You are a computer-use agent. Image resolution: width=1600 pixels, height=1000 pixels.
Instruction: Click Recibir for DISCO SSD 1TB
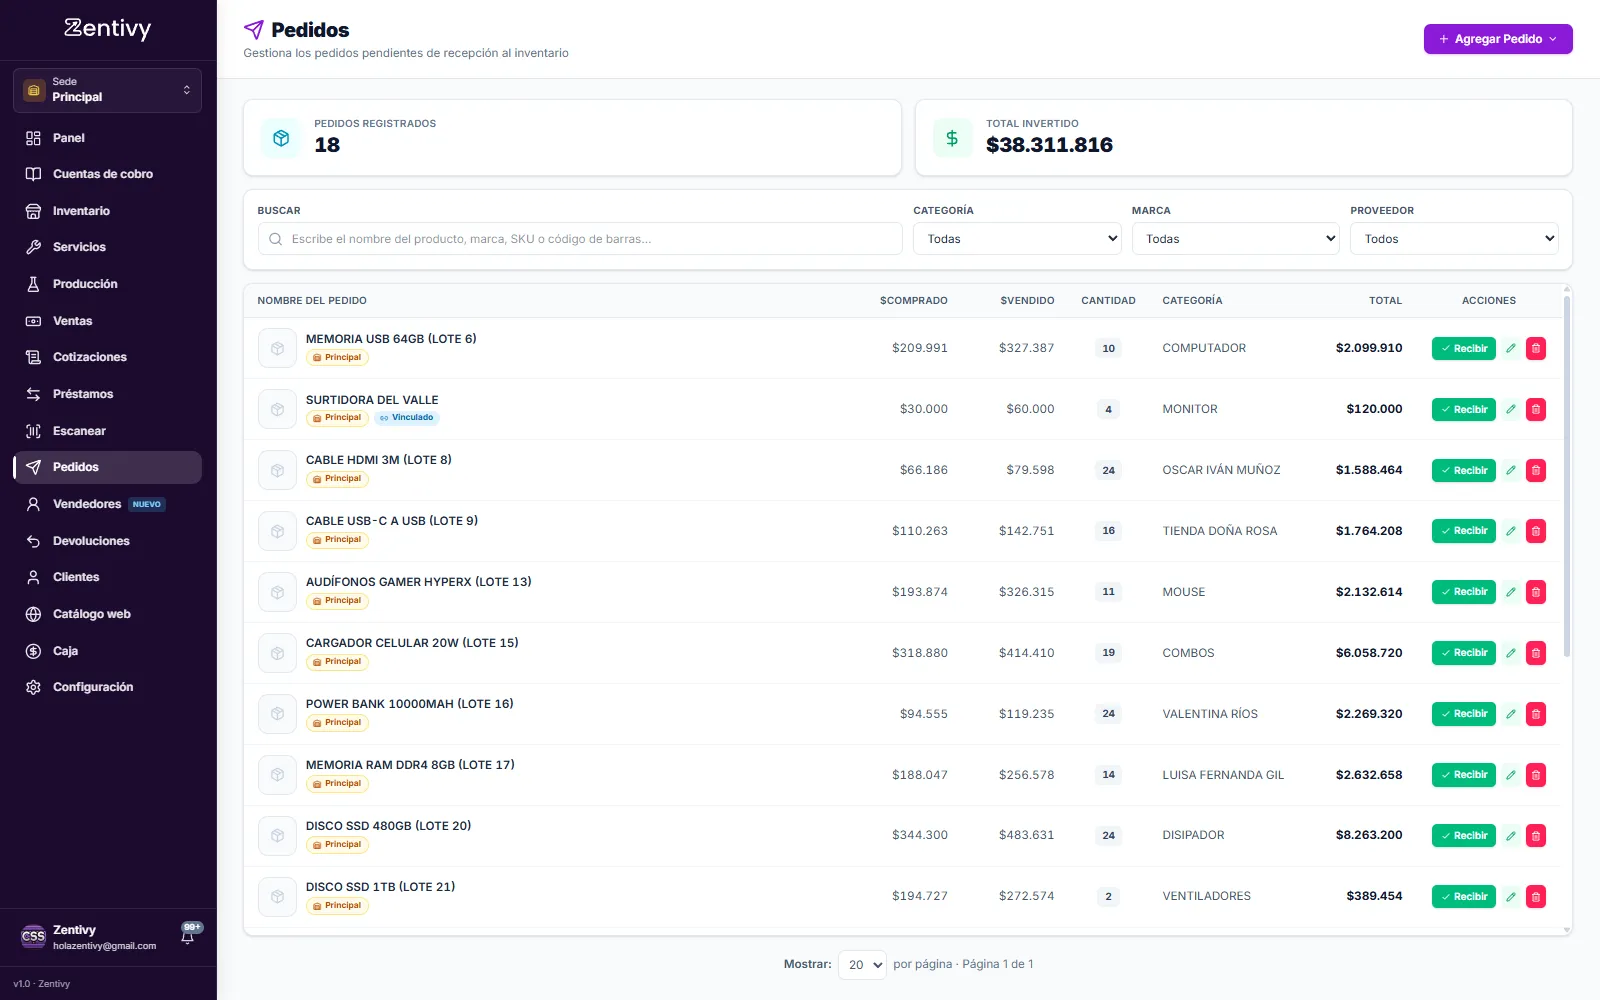(x=1464, y=896)
